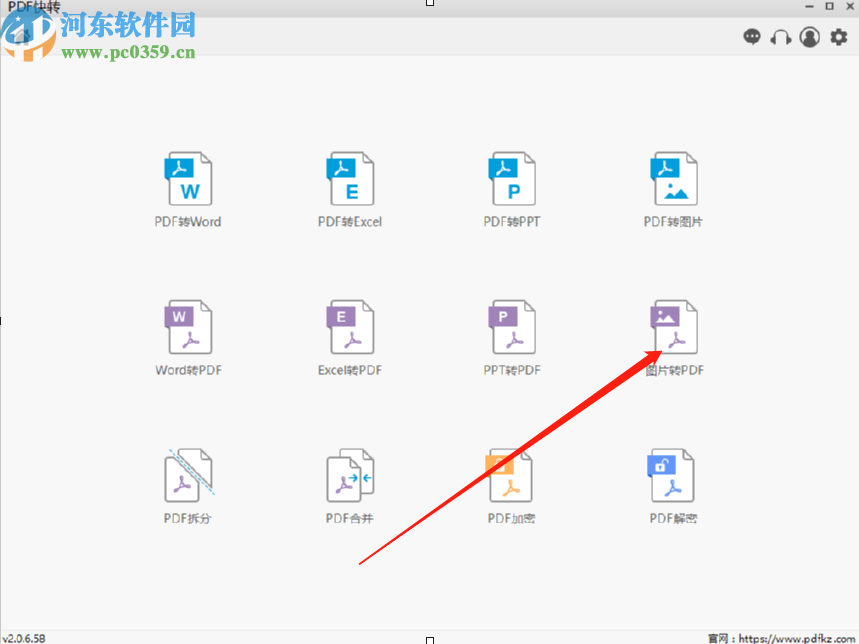859x644 pixels.
Task: Open the Word转PDF converter icon
Action: 188,327
